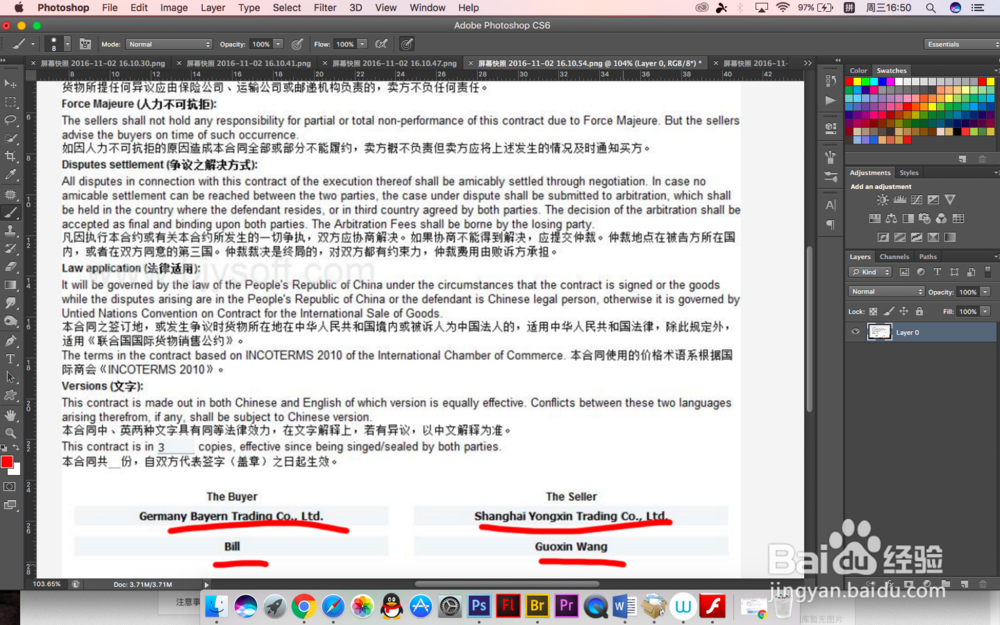The height and width of the screenshot is (625, 1000).
Task: Open the Flow slider dropdown
Action: 362,44
